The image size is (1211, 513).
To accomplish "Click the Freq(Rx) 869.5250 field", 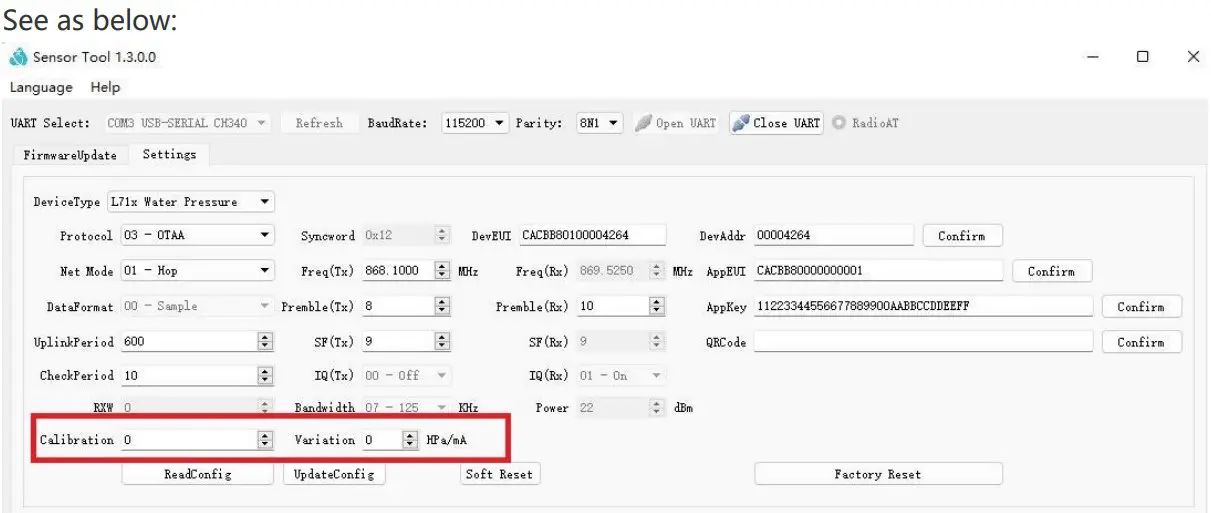I will pyautogui.click(x=621, y=271).
